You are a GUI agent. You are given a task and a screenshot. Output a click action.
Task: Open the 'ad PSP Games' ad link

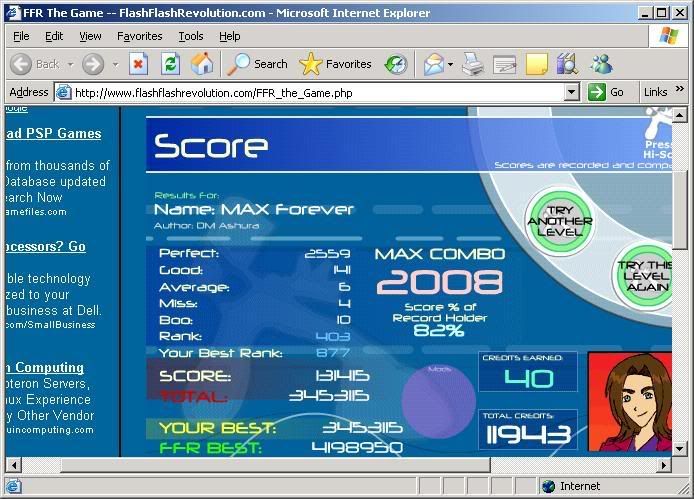coord(53,134)
